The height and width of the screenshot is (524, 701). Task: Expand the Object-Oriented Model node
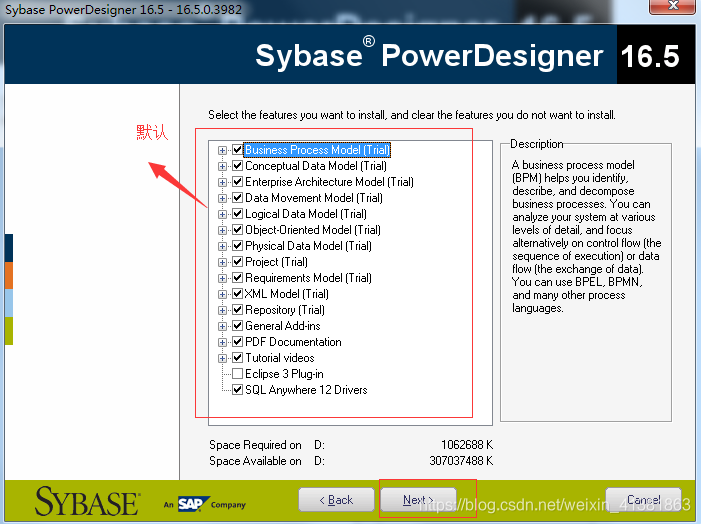tap(222, 230)
